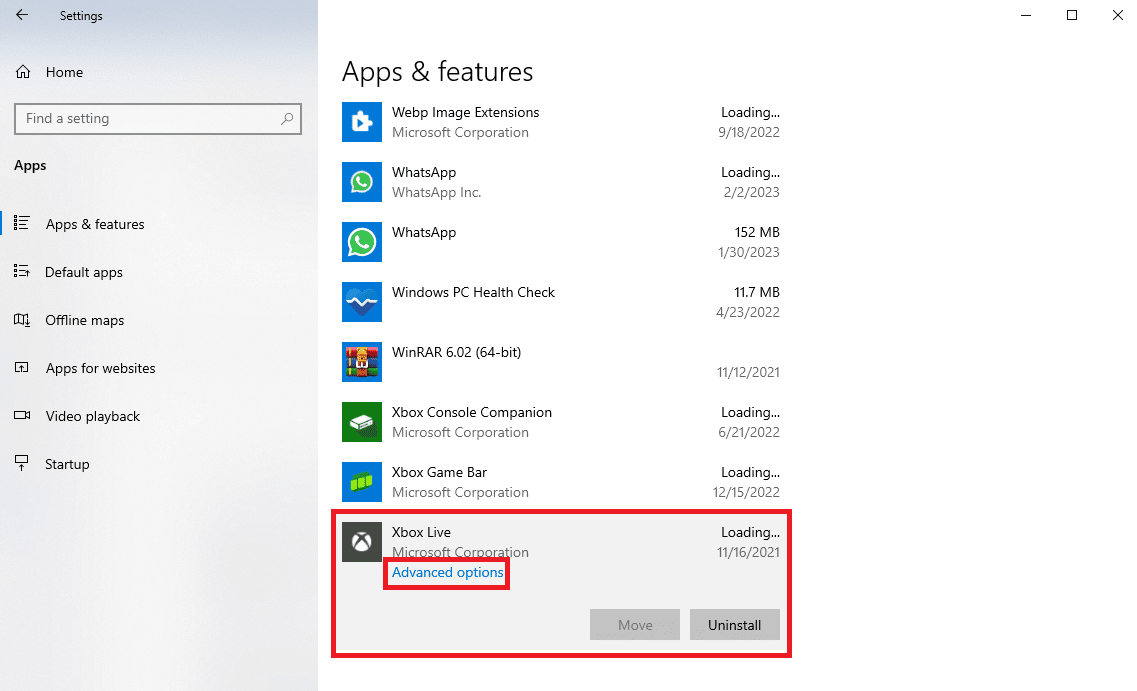Select the Xbox Live app name
Image resolution: width=1137 pixels, height=691 pixels.
point(421,532)
